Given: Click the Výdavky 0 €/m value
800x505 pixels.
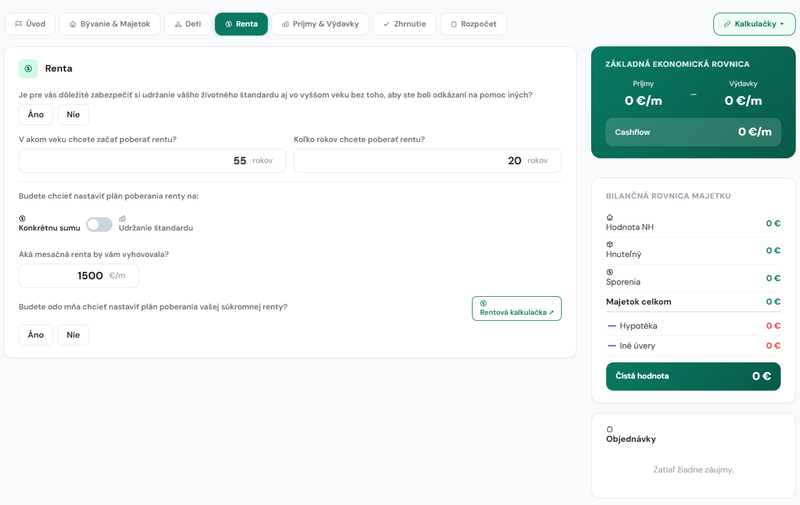Looking at the screenshot, I should pos(743,101).
